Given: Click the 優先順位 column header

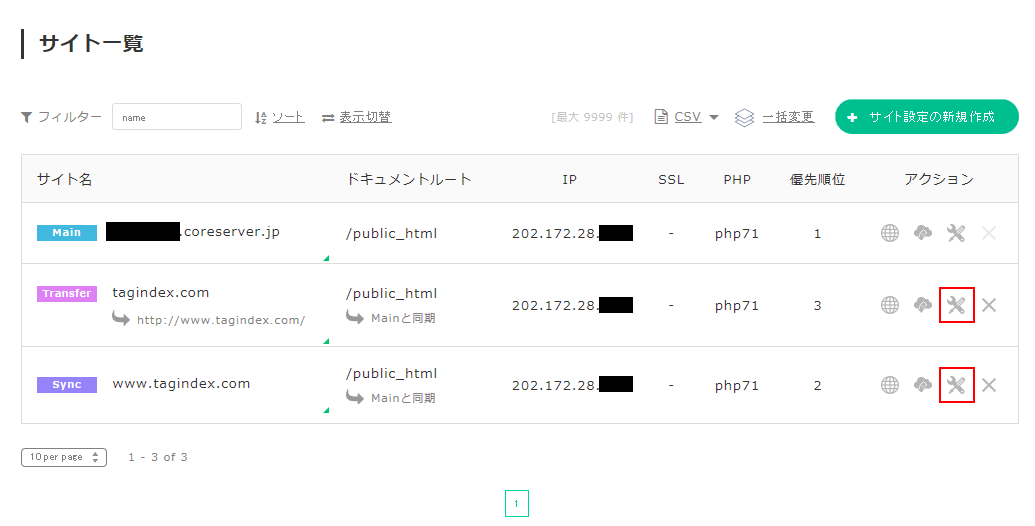Looking at the screenshot, I should (817, 180).
